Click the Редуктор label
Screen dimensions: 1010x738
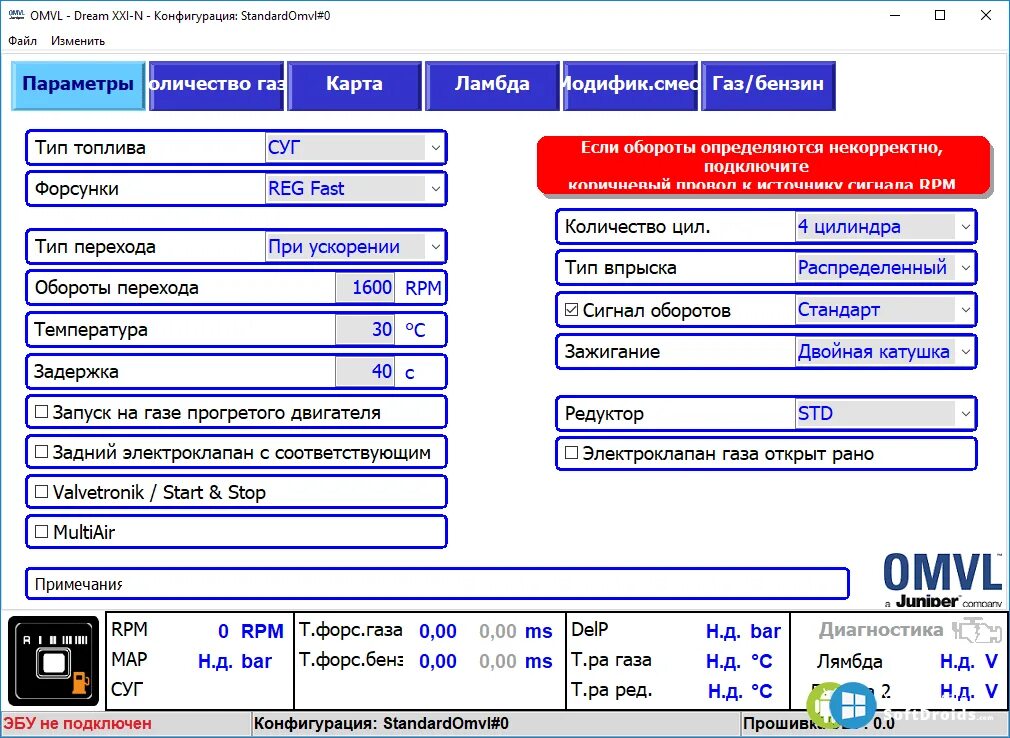pyautogui.click(x=604, y=413)
